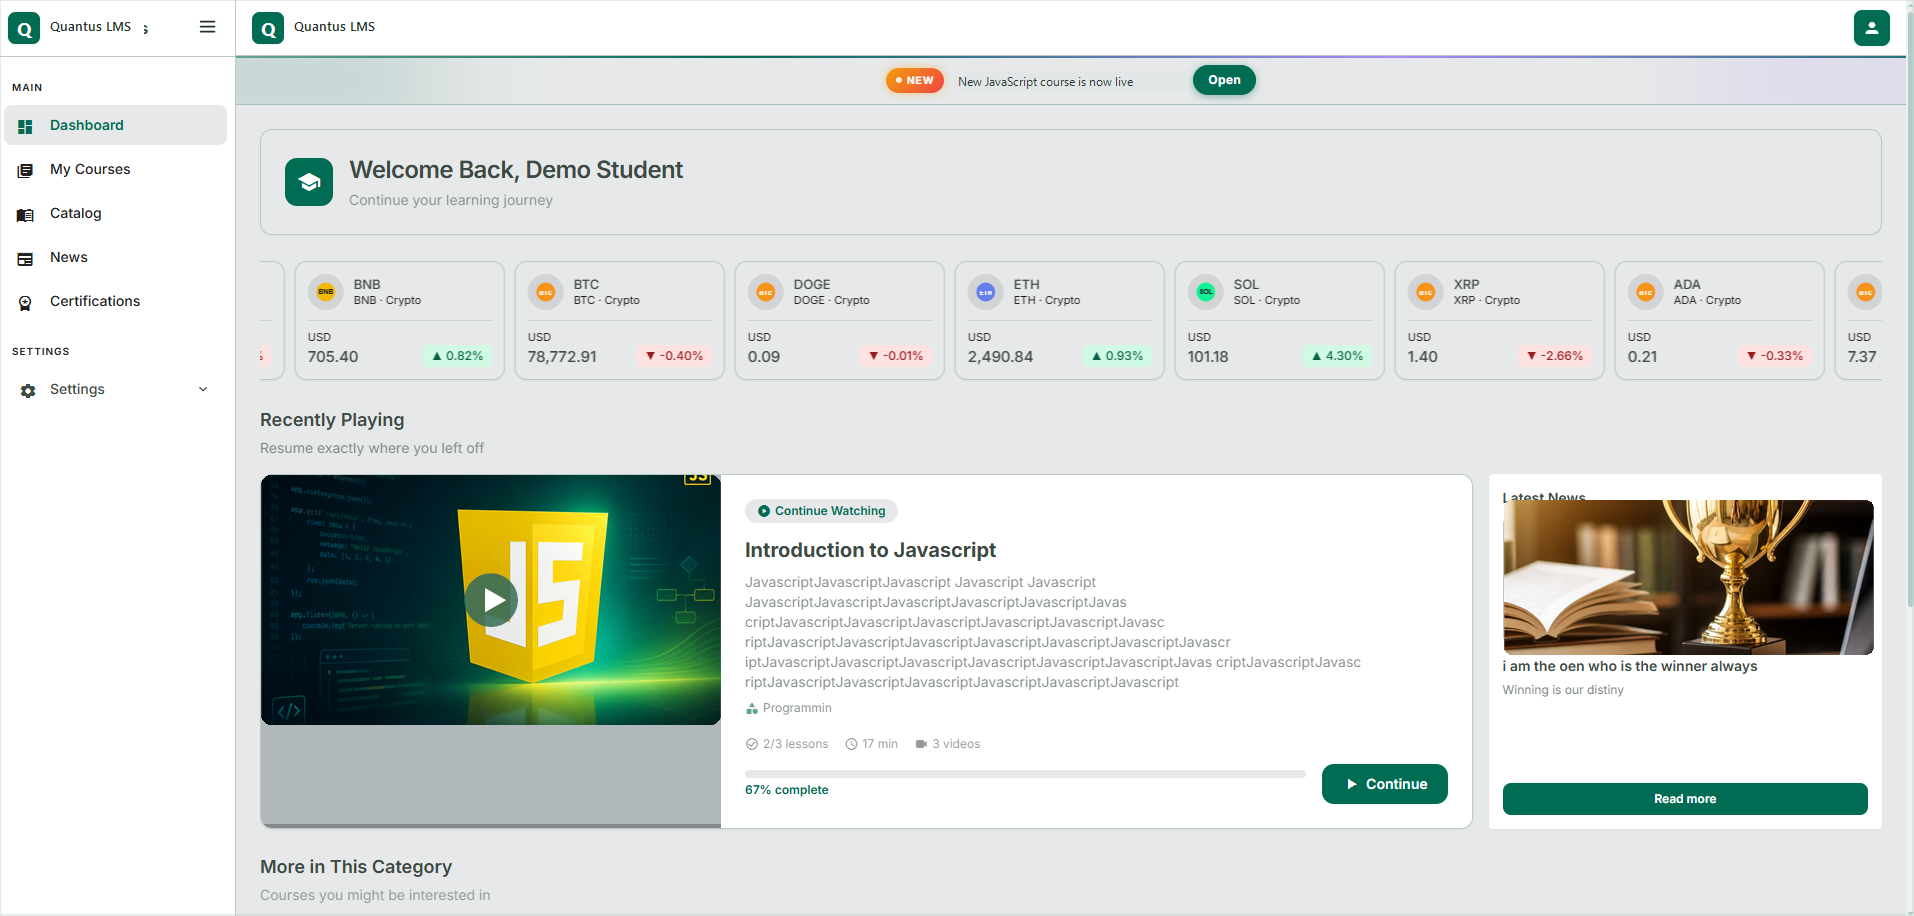Click the Continue Watching badge
This screenshot has width=1914, height=916.
tap(821, 511)
